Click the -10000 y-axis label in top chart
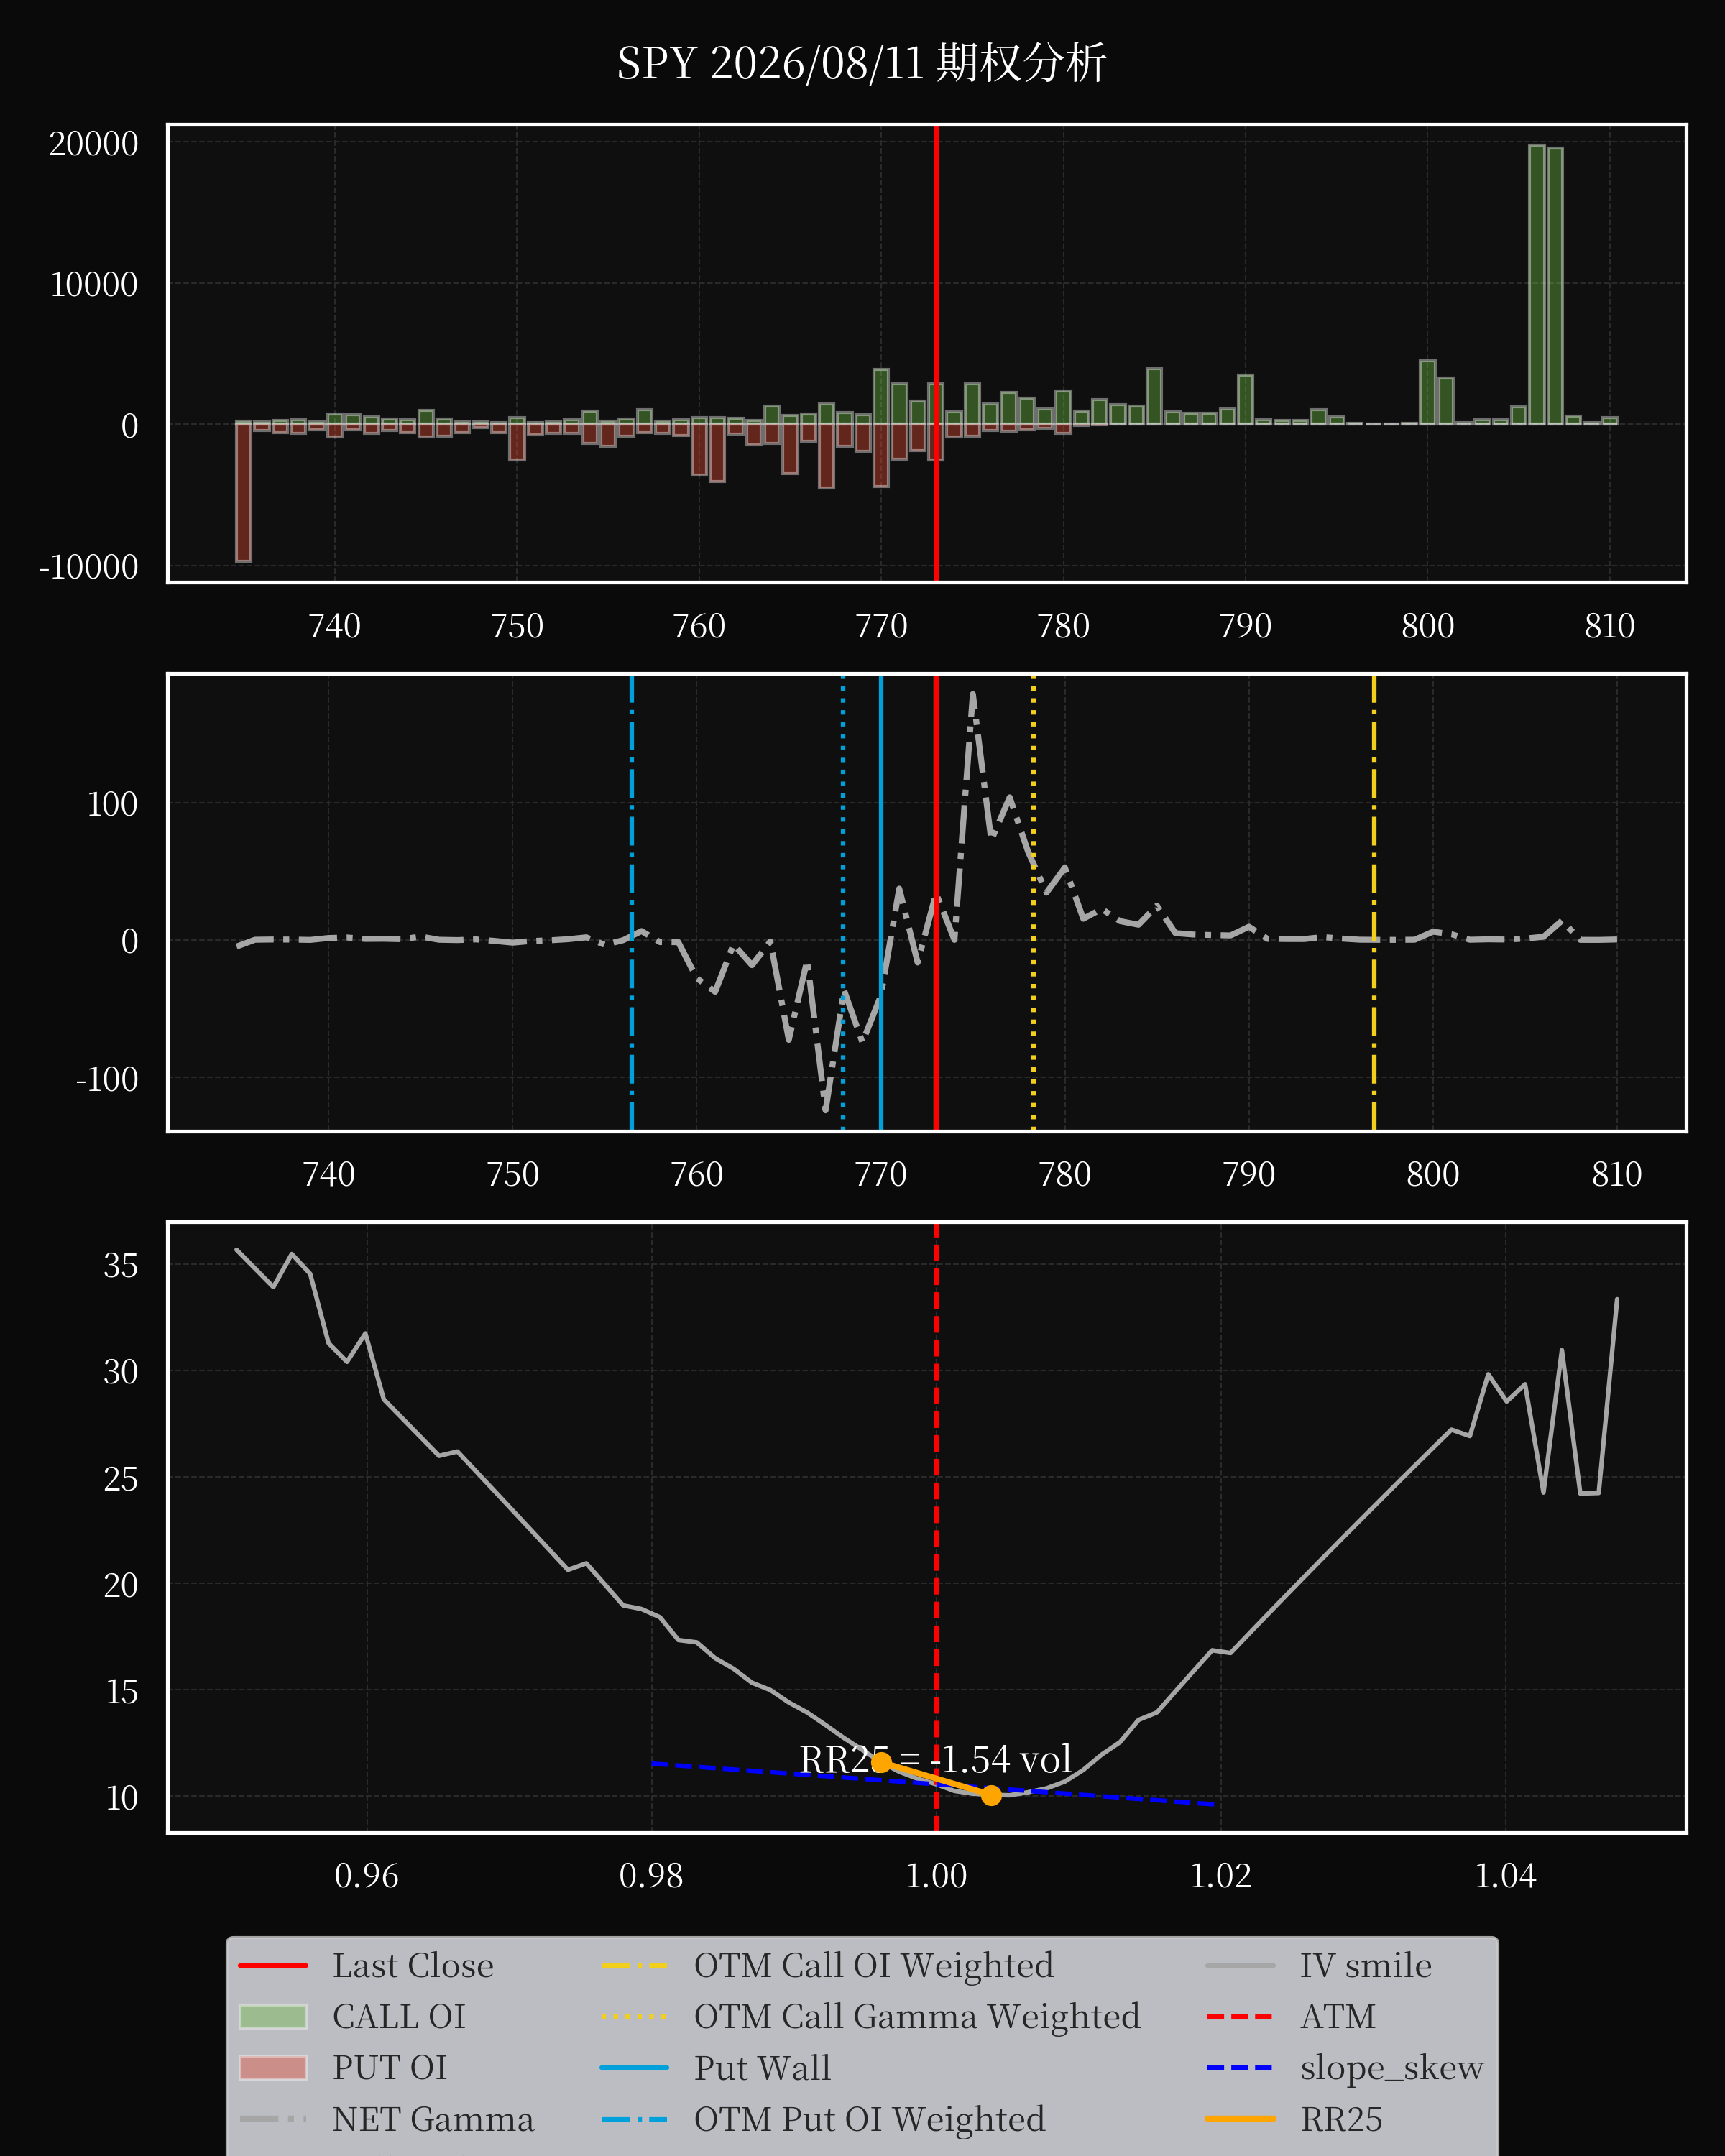 tap(89, 566)
